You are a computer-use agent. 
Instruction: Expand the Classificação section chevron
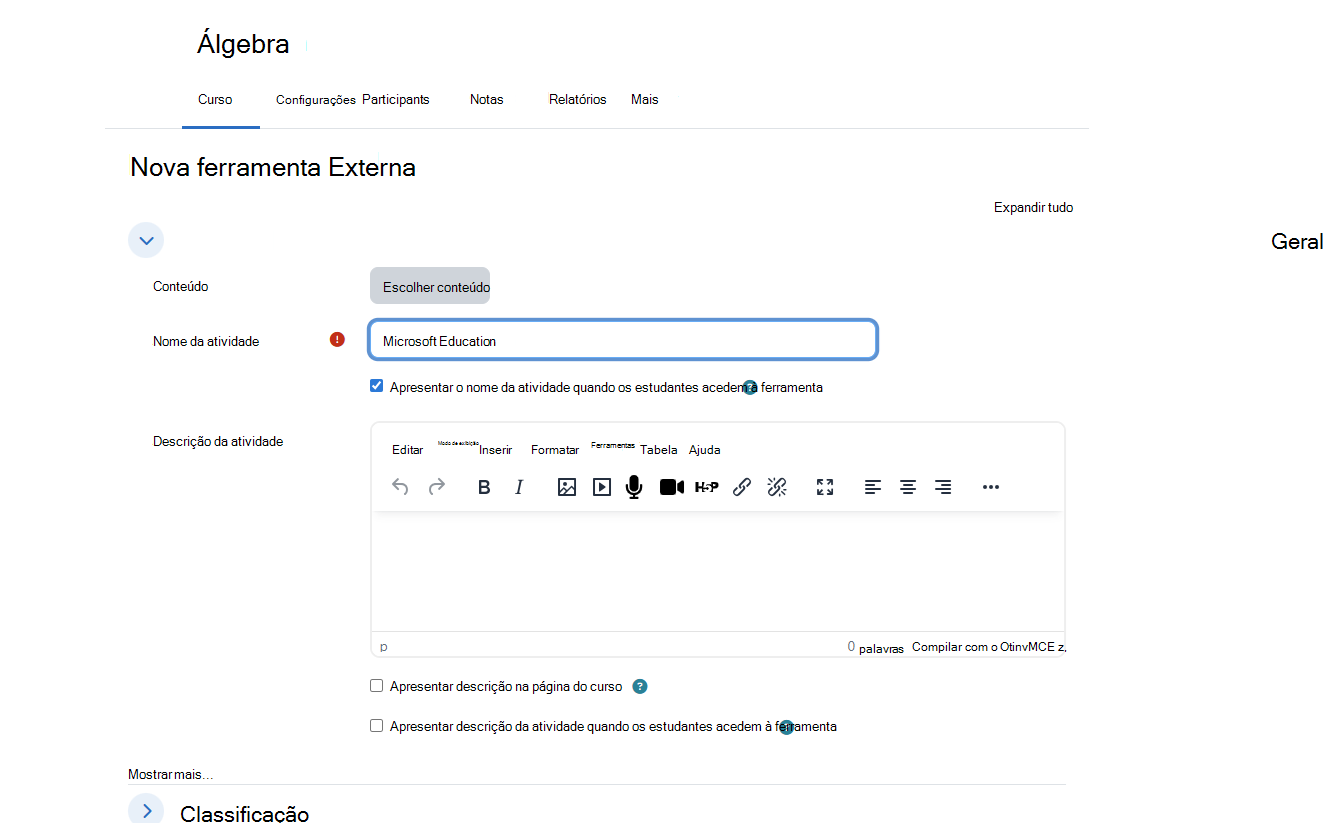click(146, 810)
